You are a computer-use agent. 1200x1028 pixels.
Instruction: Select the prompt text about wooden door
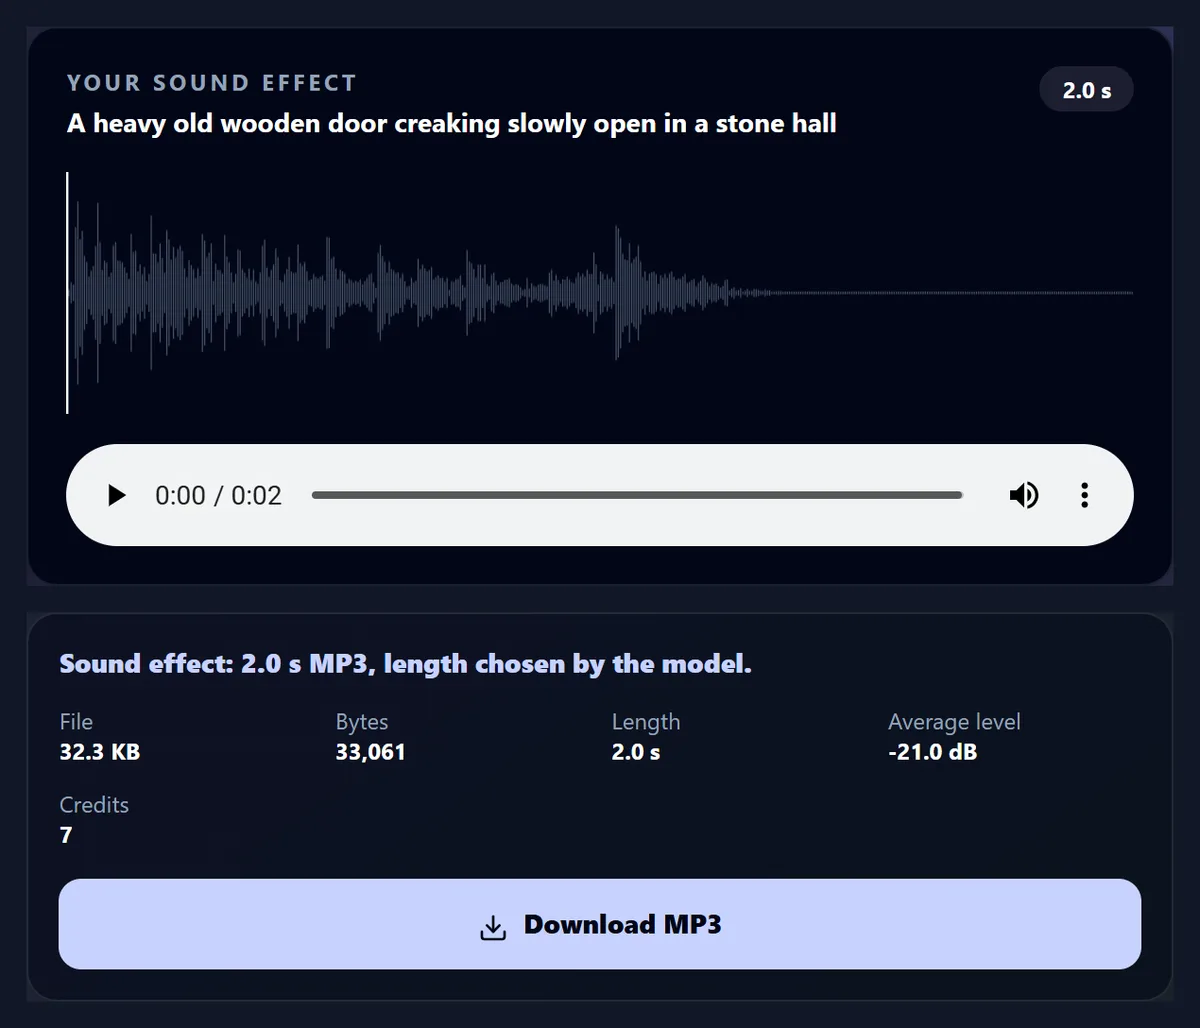click(451, 124)
